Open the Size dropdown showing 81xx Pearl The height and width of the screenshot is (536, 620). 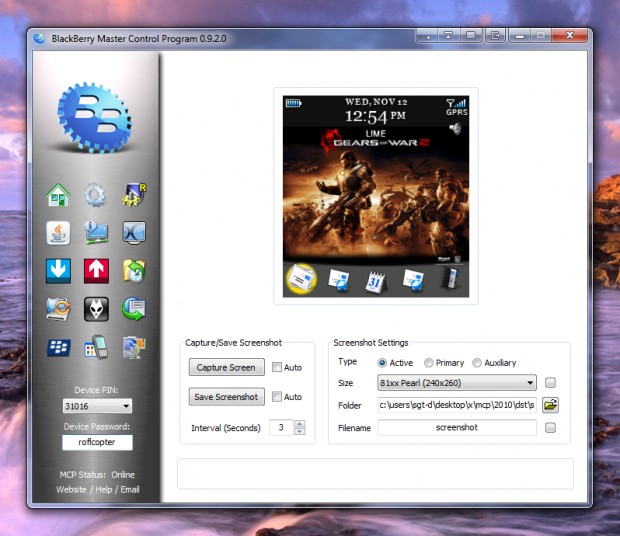(x=457, y=383)
